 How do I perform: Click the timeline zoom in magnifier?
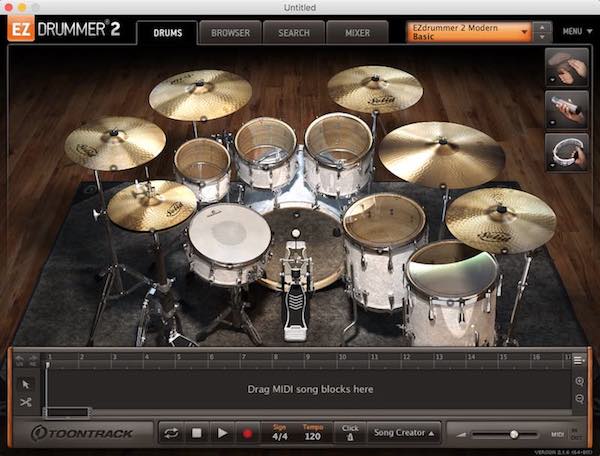(580, 382)
